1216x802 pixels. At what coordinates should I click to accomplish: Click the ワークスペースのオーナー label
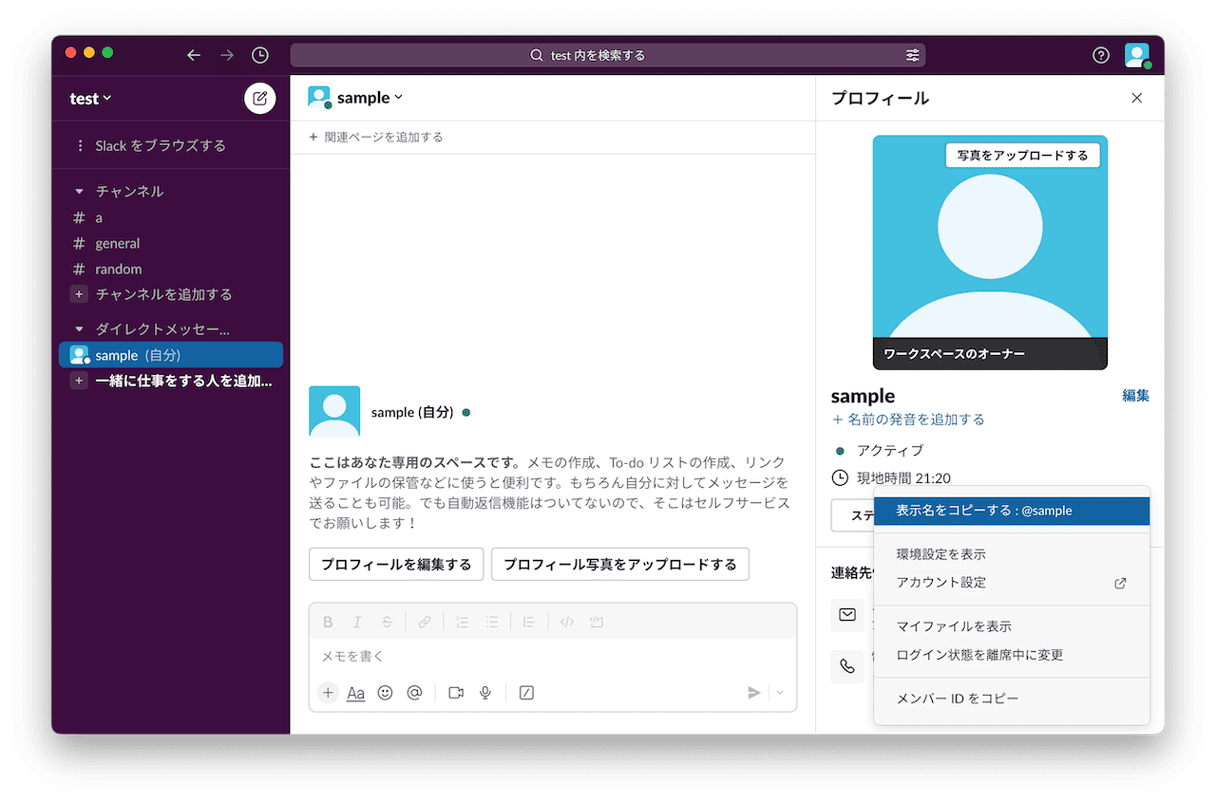click(x=954, y=354)
